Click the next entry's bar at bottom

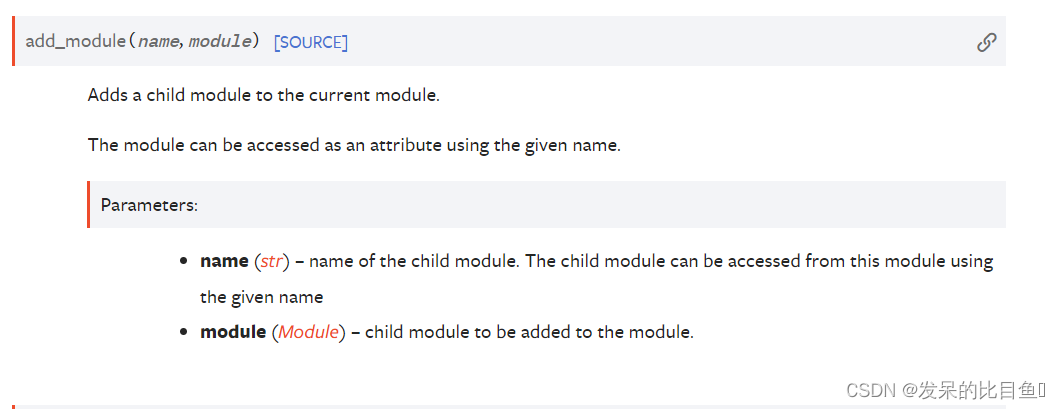click(x=508, y=407)
